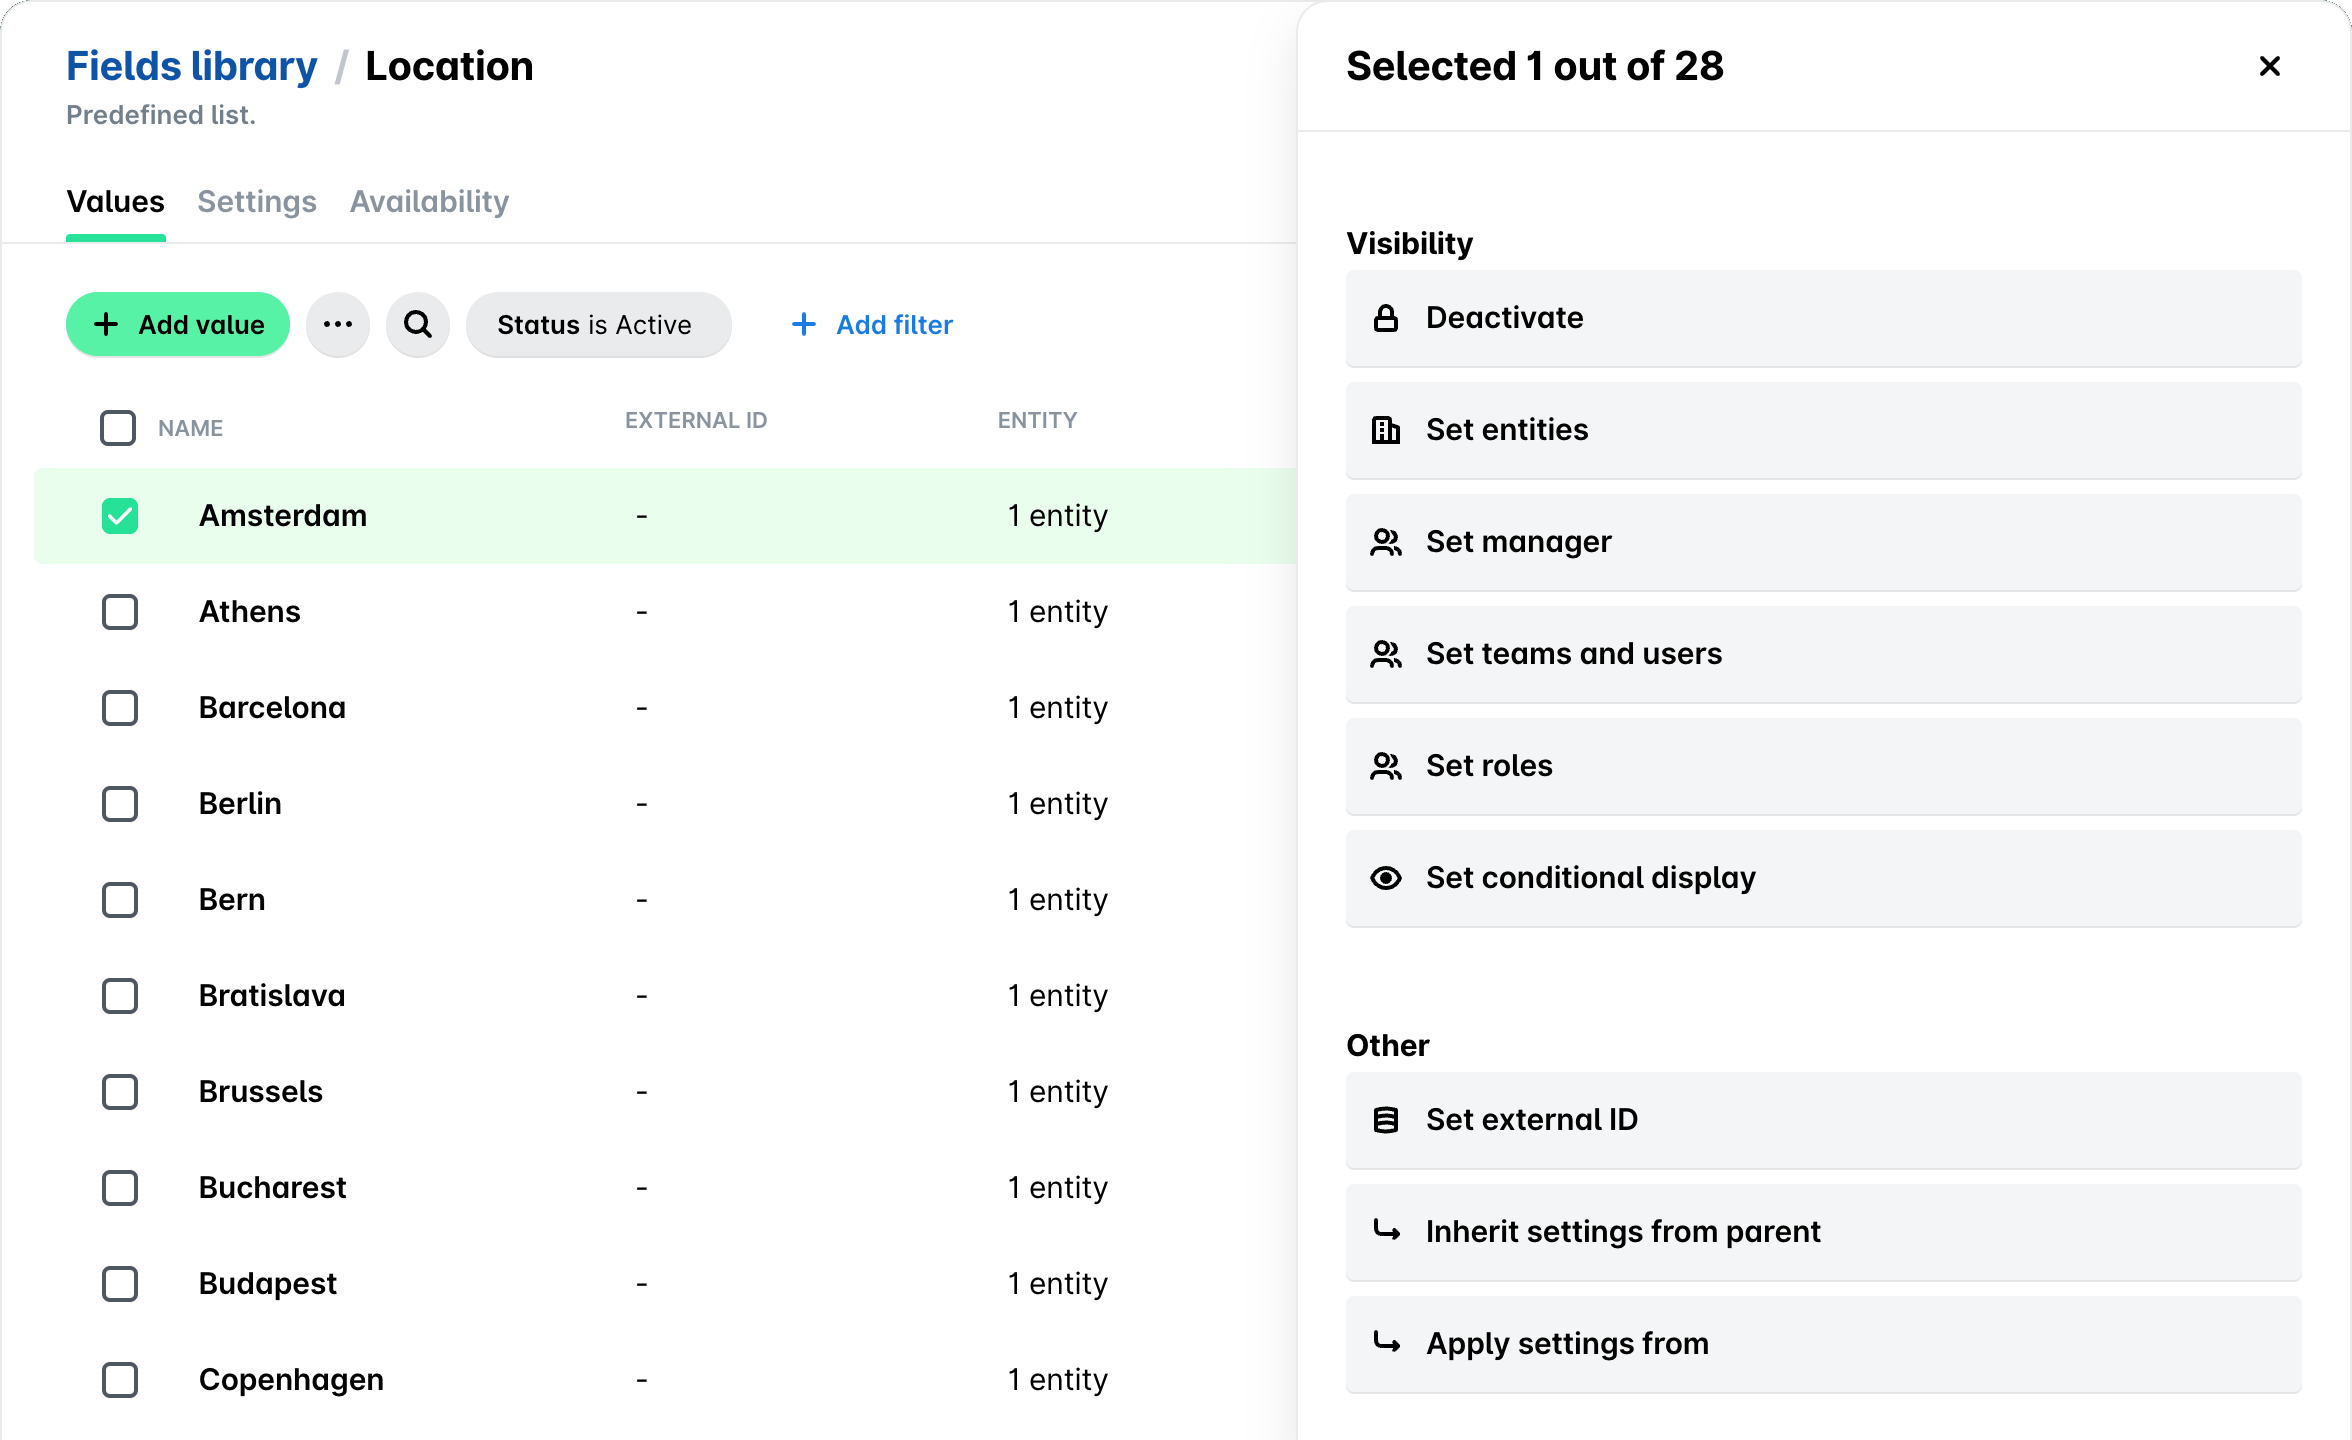Sort by the EXTERNAL ID column header

tap(696, 420)
